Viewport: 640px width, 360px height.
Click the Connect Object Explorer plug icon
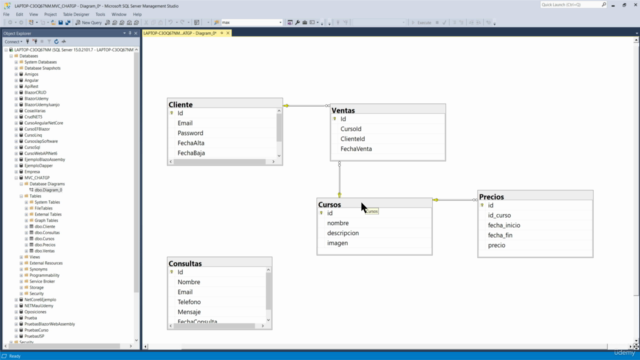[27, 42]
